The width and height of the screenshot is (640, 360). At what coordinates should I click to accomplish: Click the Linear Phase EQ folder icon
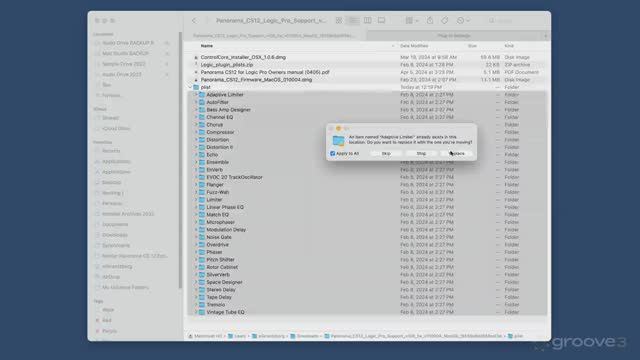point(202,207)
